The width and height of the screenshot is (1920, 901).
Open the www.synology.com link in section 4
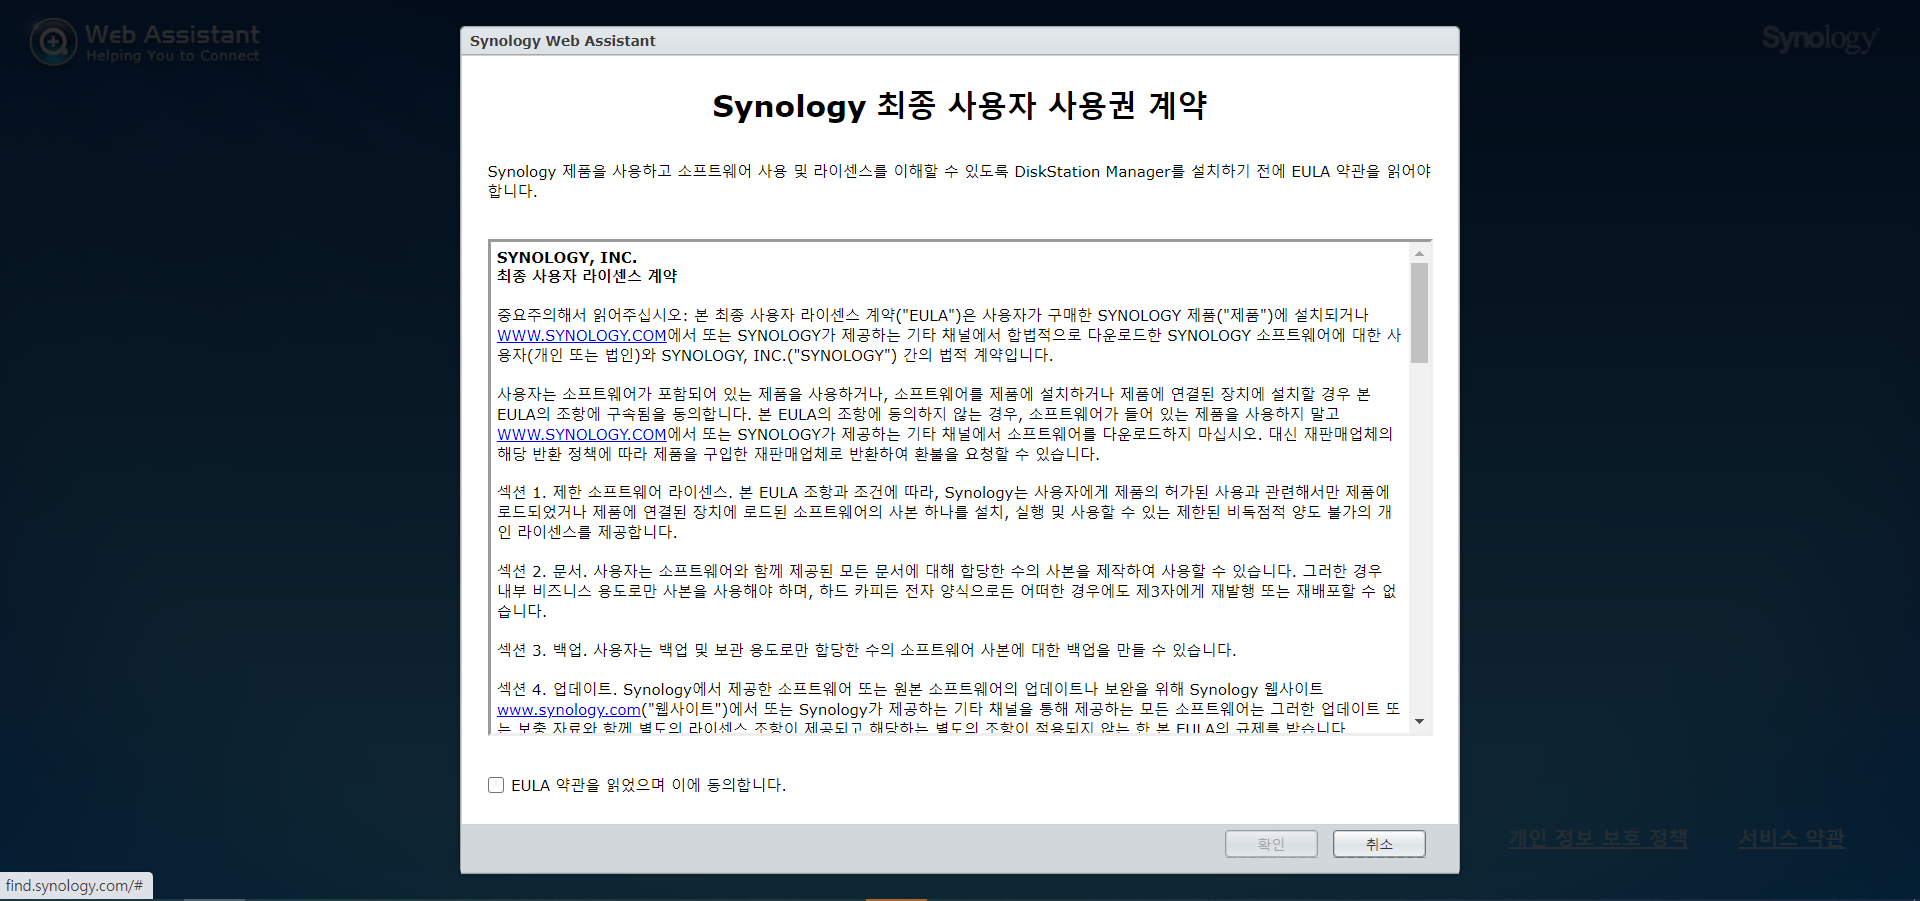(x=569, y=709)
